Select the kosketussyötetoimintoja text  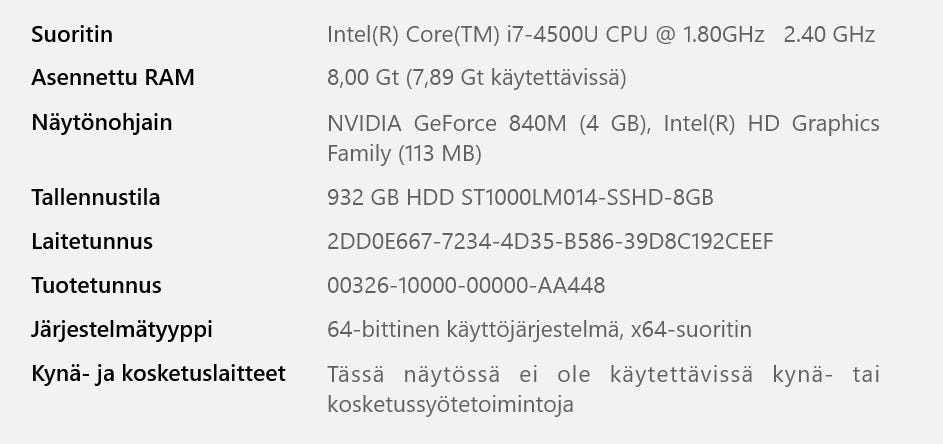point(450,405)
